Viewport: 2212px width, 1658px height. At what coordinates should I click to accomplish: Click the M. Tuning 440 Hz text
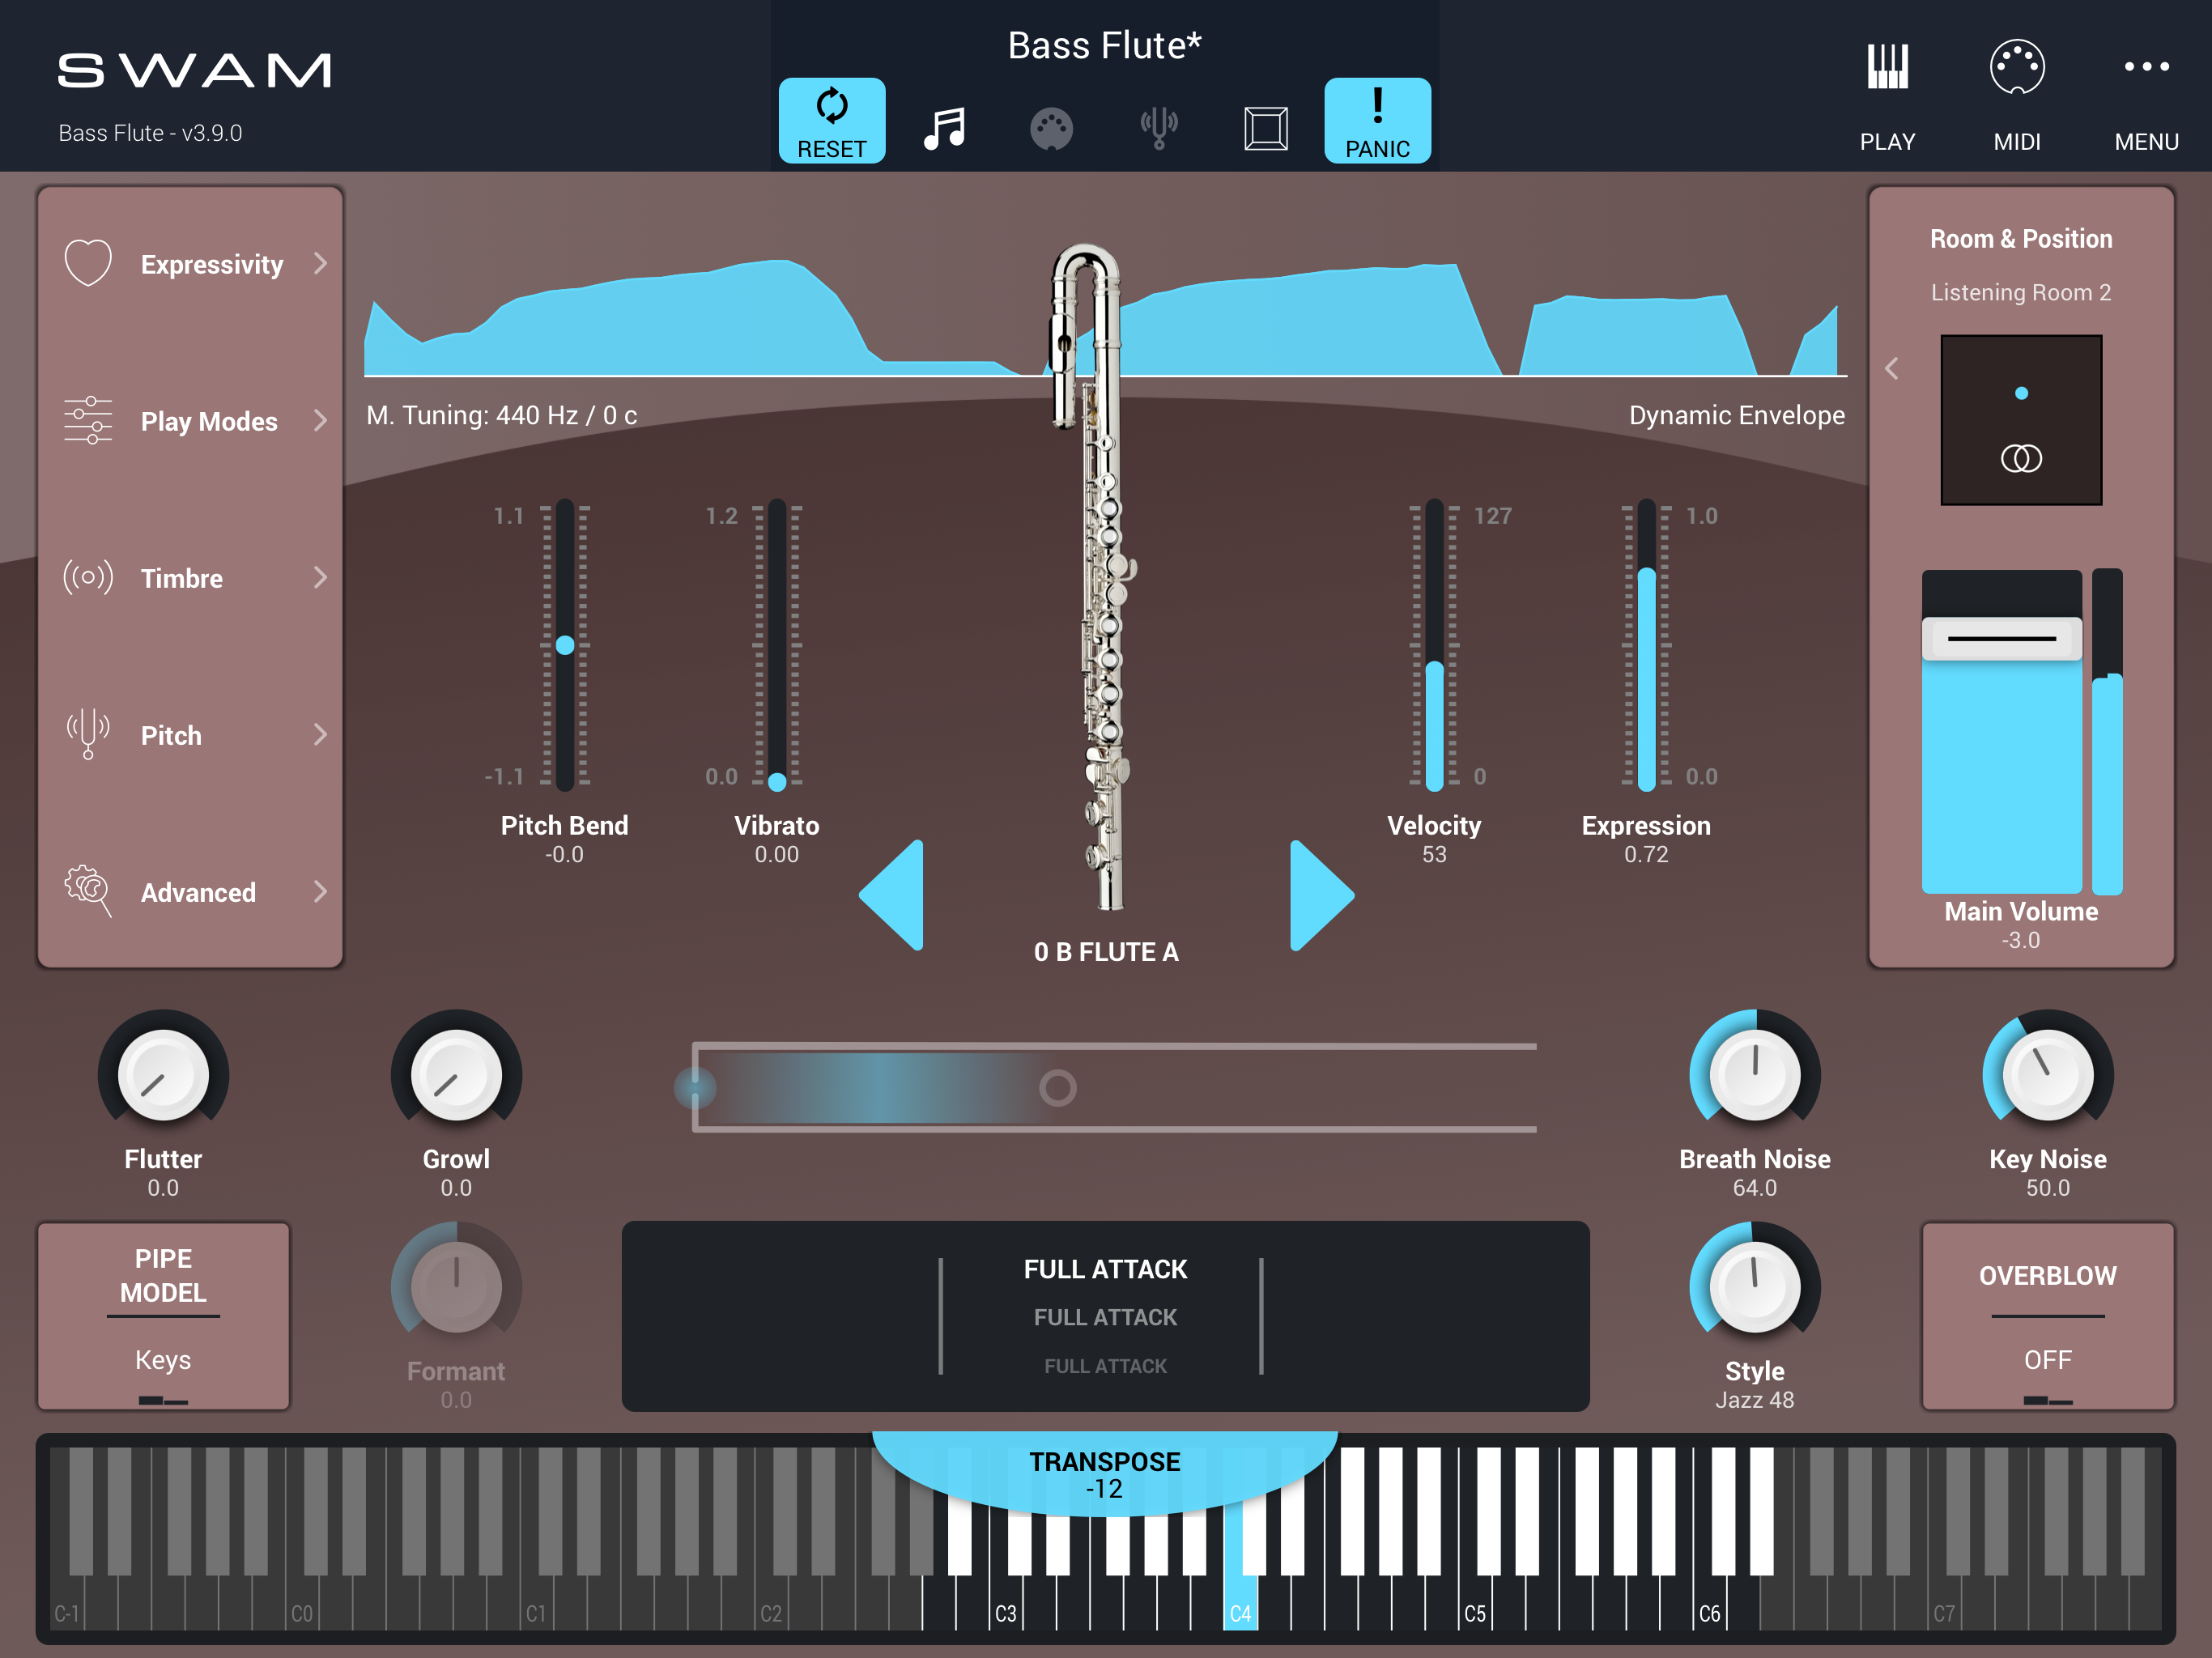(501, 415)
